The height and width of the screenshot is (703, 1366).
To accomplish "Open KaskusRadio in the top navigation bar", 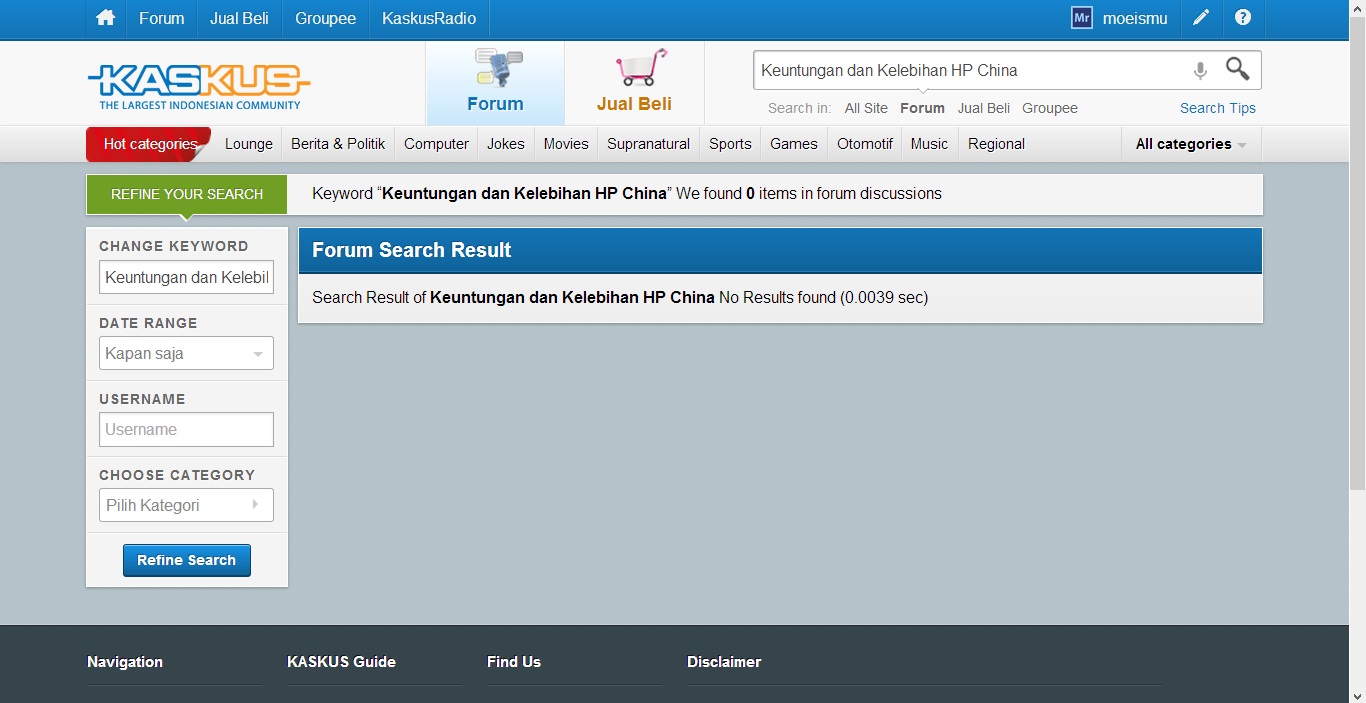I will (x=429, y=18).
